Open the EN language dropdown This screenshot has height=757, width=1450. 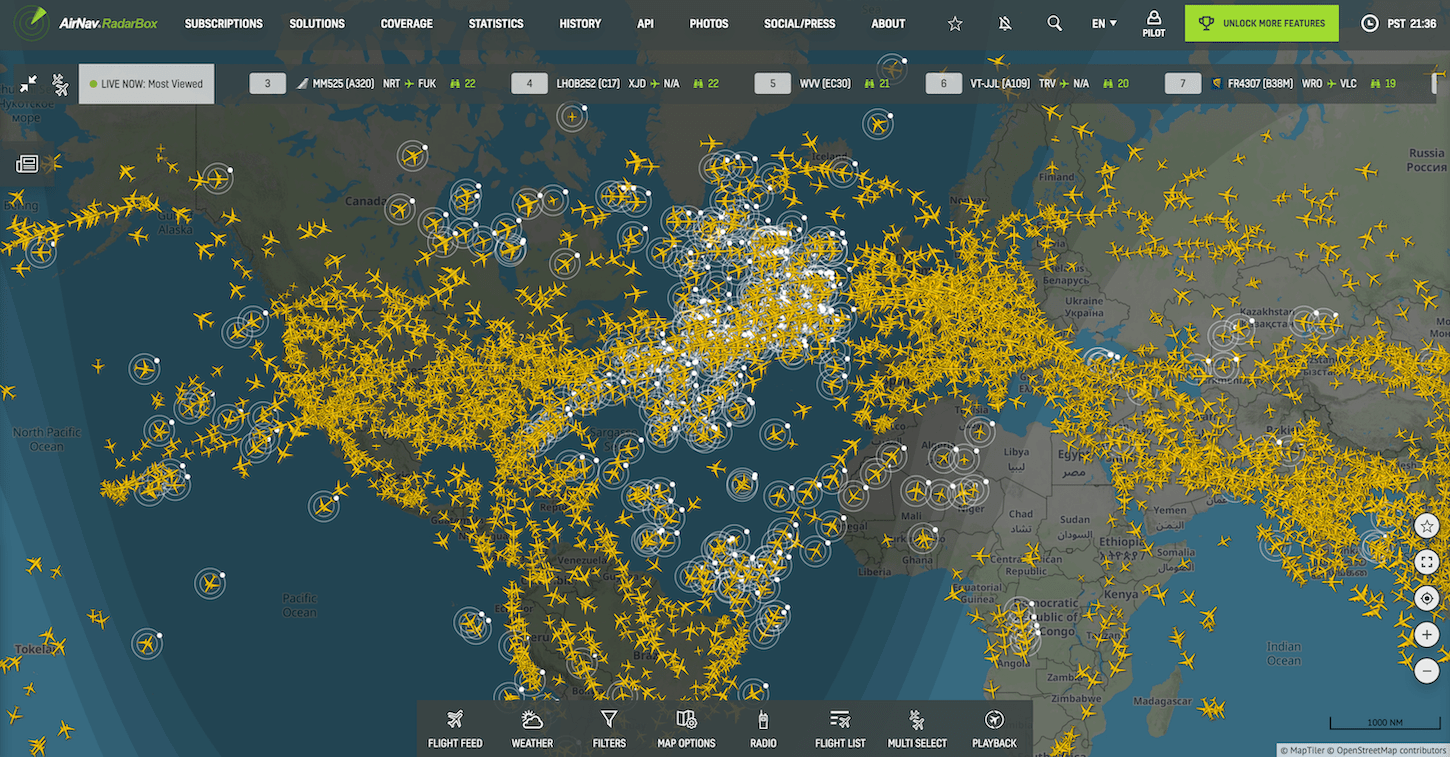pyautogui.click(x=1103, y=22)
